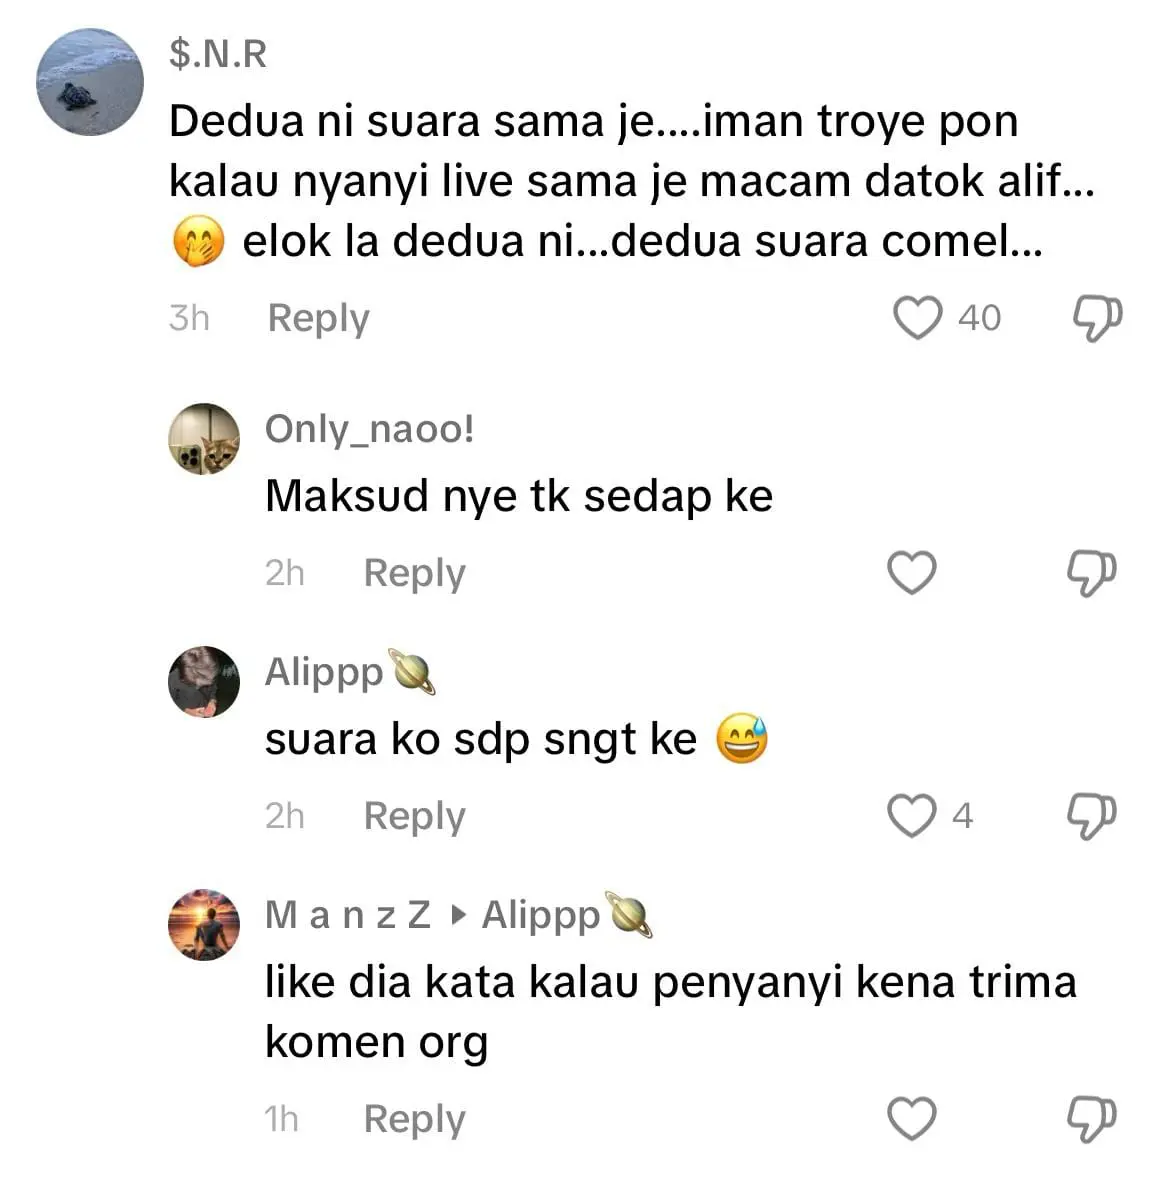Open $.N.R's profile picture
Viewport: 1170px width, 1180px height.
coord(90,82)
